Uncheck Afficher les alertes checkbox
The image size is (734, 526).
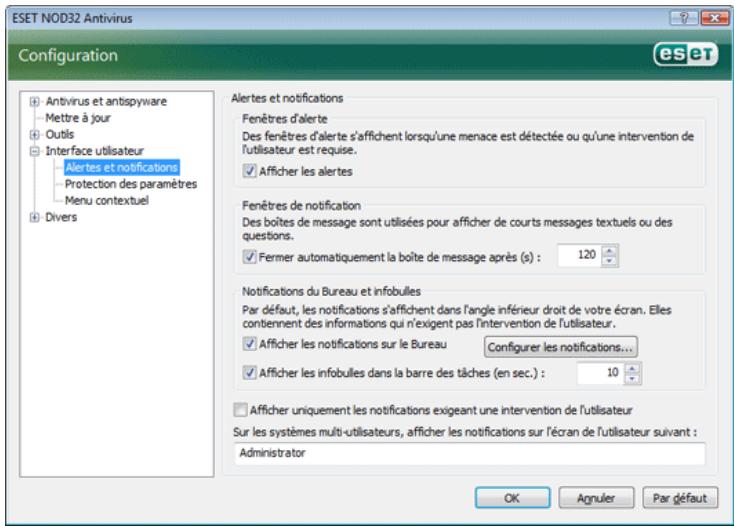pyautogui.click(x=250, y=171)
